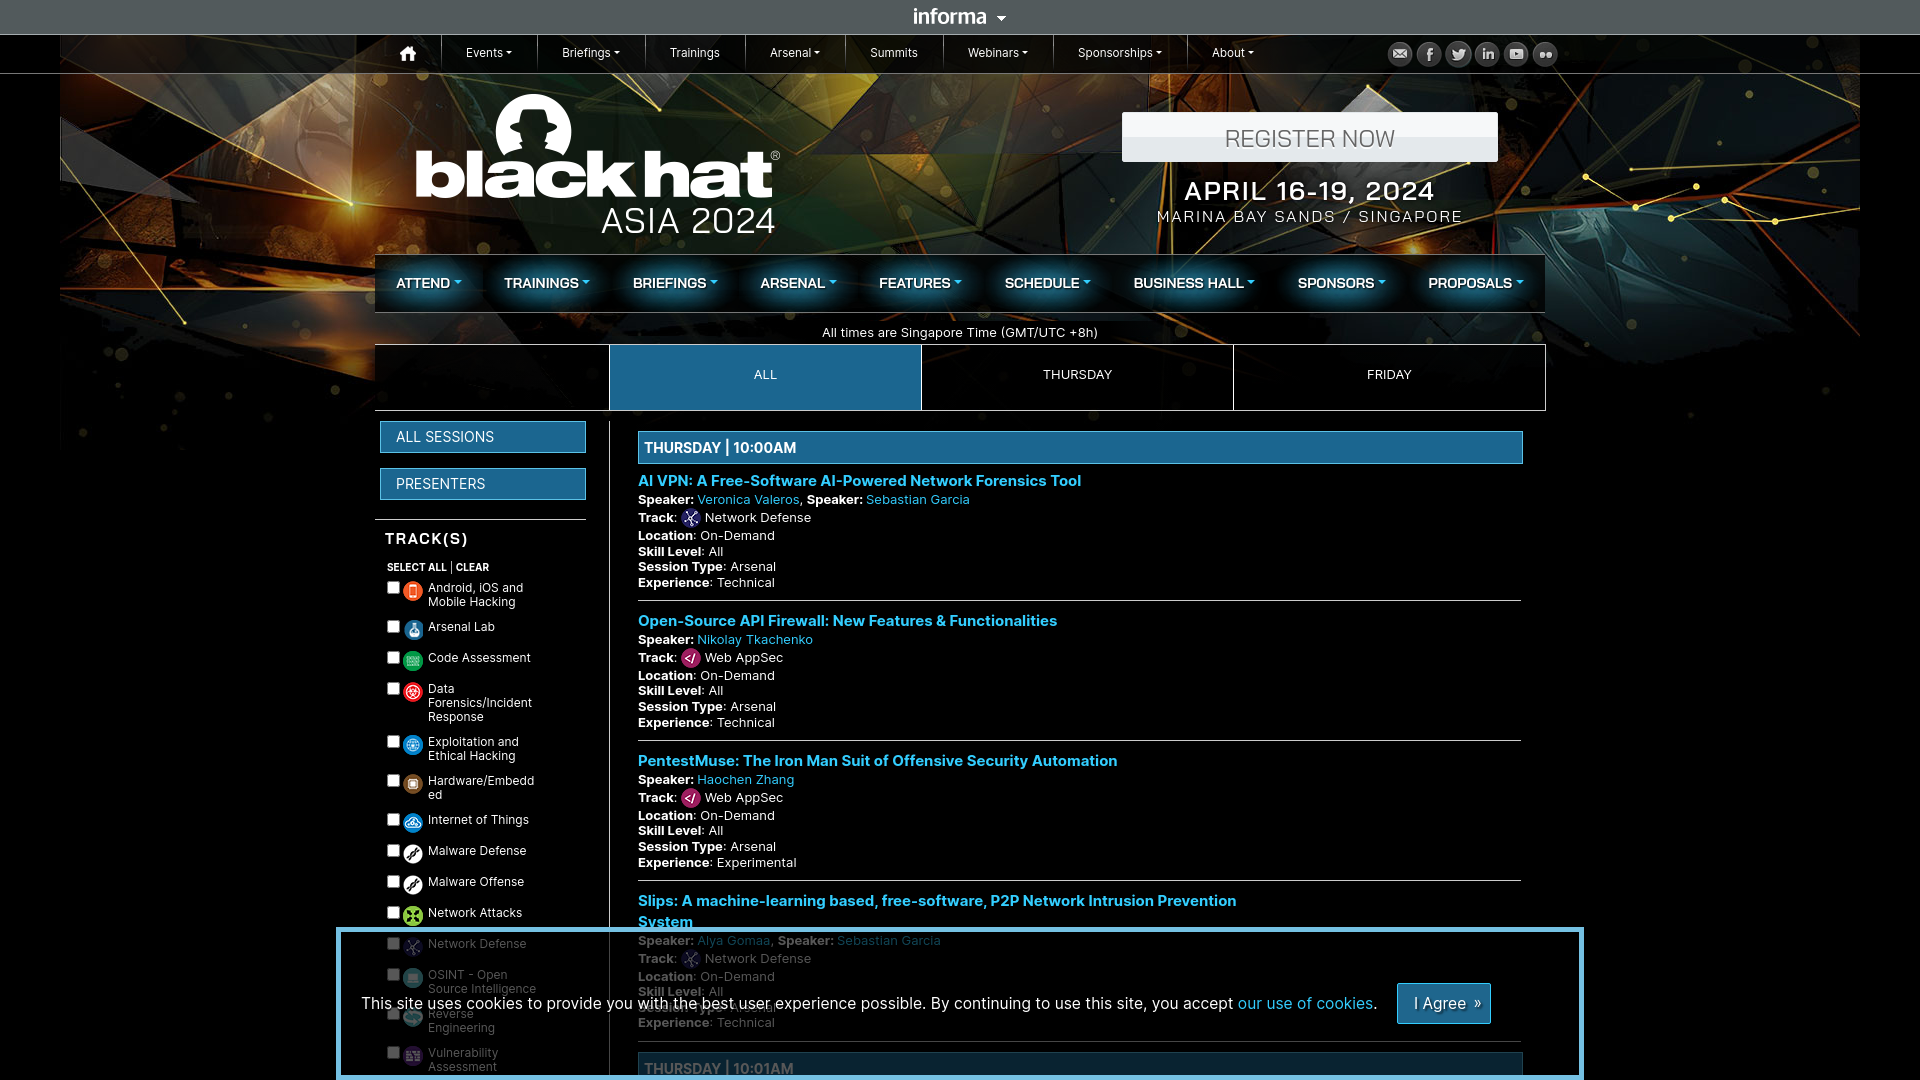Click the LinkedIn social media icon
1920x1080 pixels.
(1487, 53)
